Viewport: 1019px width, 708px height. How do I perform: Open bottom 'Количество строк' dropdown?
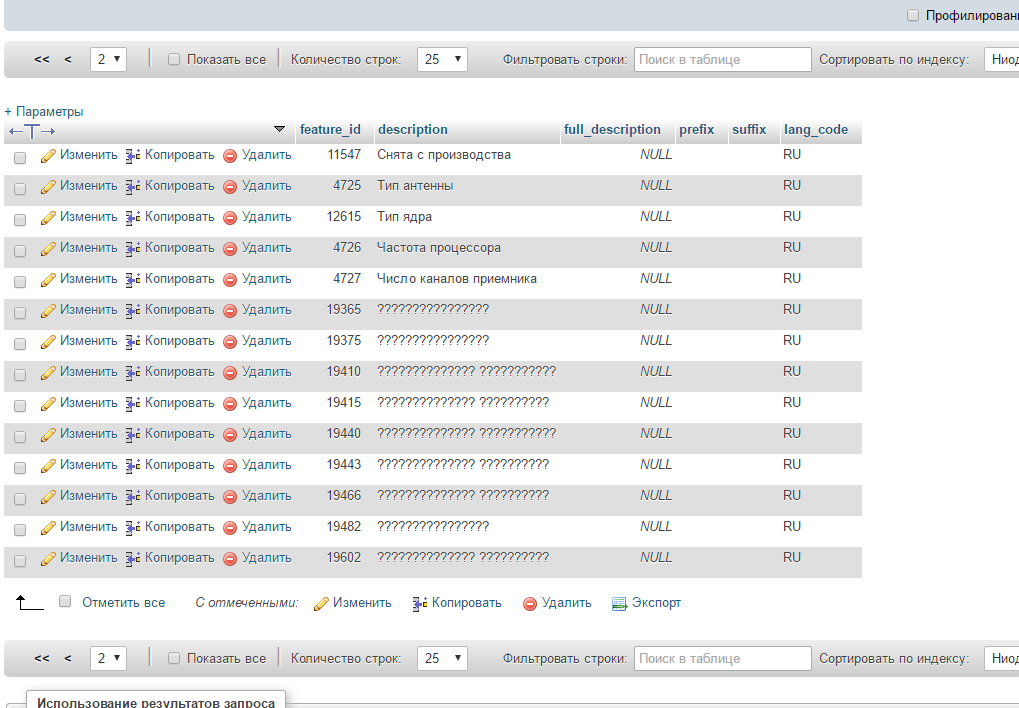(442, 658)
